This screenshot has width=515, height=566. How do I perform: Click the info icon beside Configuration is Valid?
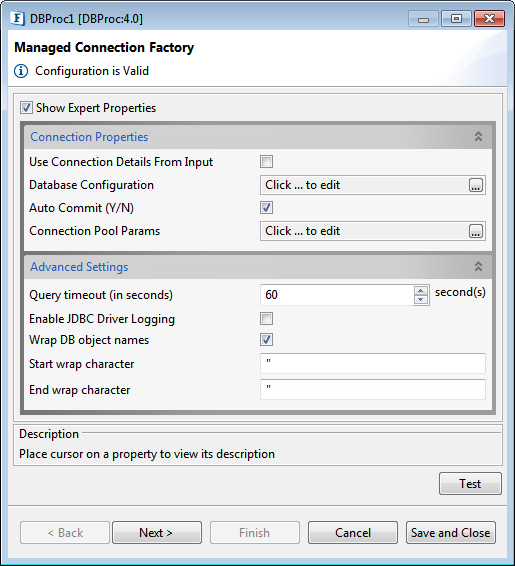coord(21,71)
